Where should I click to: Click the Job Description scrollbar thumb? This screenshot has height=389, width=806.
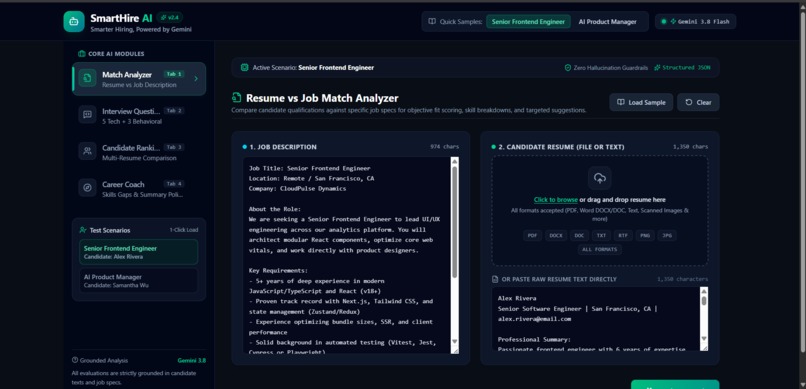click(x=454, y=222)
